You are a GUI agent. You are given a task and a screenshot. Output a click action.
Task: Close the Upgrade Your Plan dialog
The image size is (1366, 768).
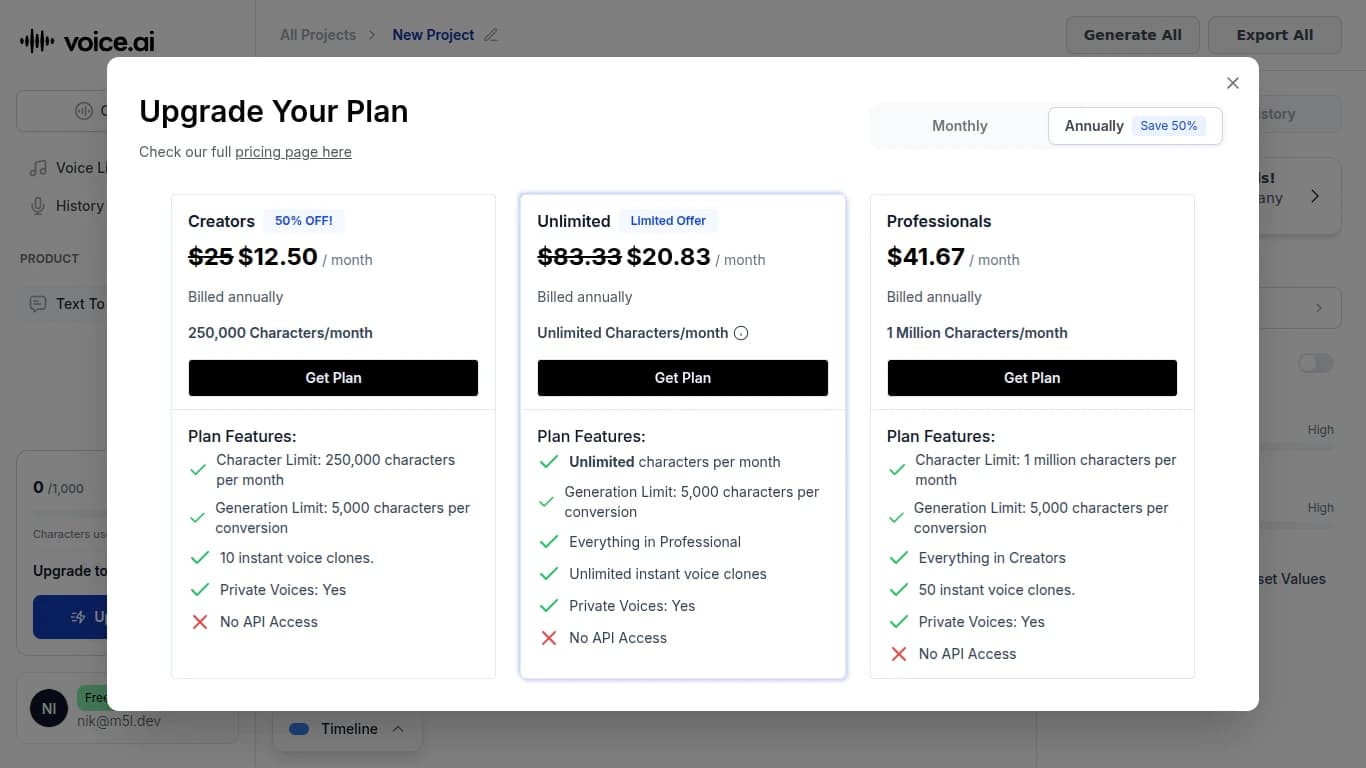(x=1233, y=83)
